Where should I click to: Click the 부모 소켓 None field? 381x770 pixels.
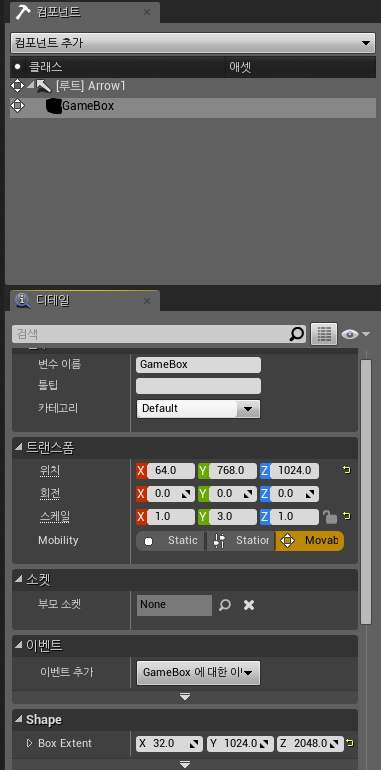click(174, 605)
